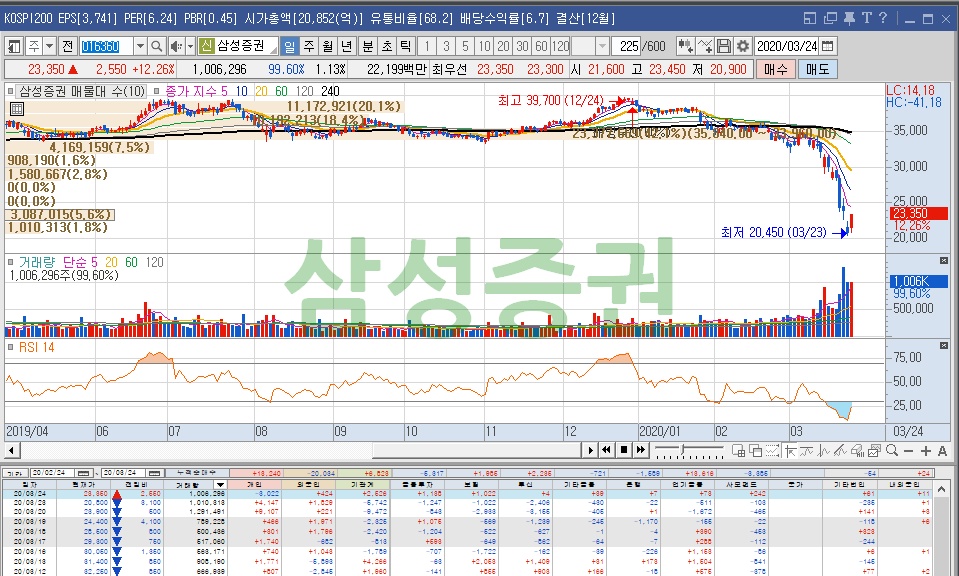
Task: Select the 분 minute period toggle
Action: 368,46
